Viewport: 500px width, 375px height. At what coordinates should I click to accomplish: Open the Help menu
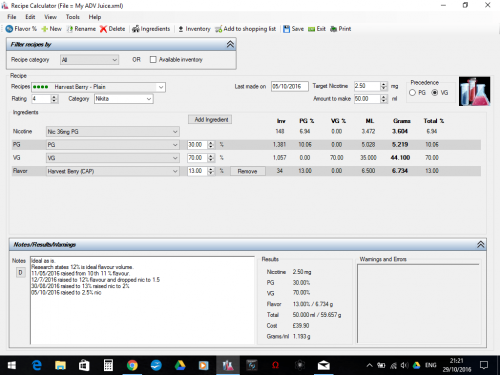pyautogui.click(x=95, y=17)
